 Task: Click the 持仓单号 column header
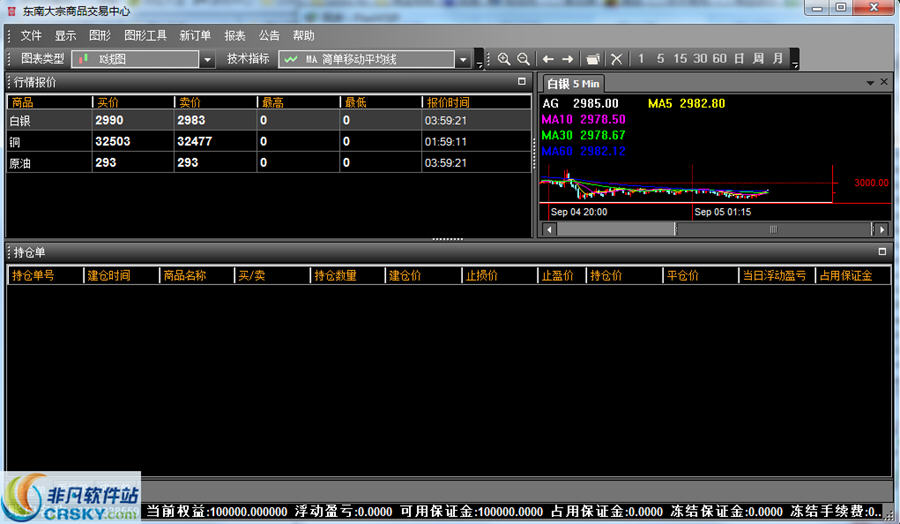45,275
